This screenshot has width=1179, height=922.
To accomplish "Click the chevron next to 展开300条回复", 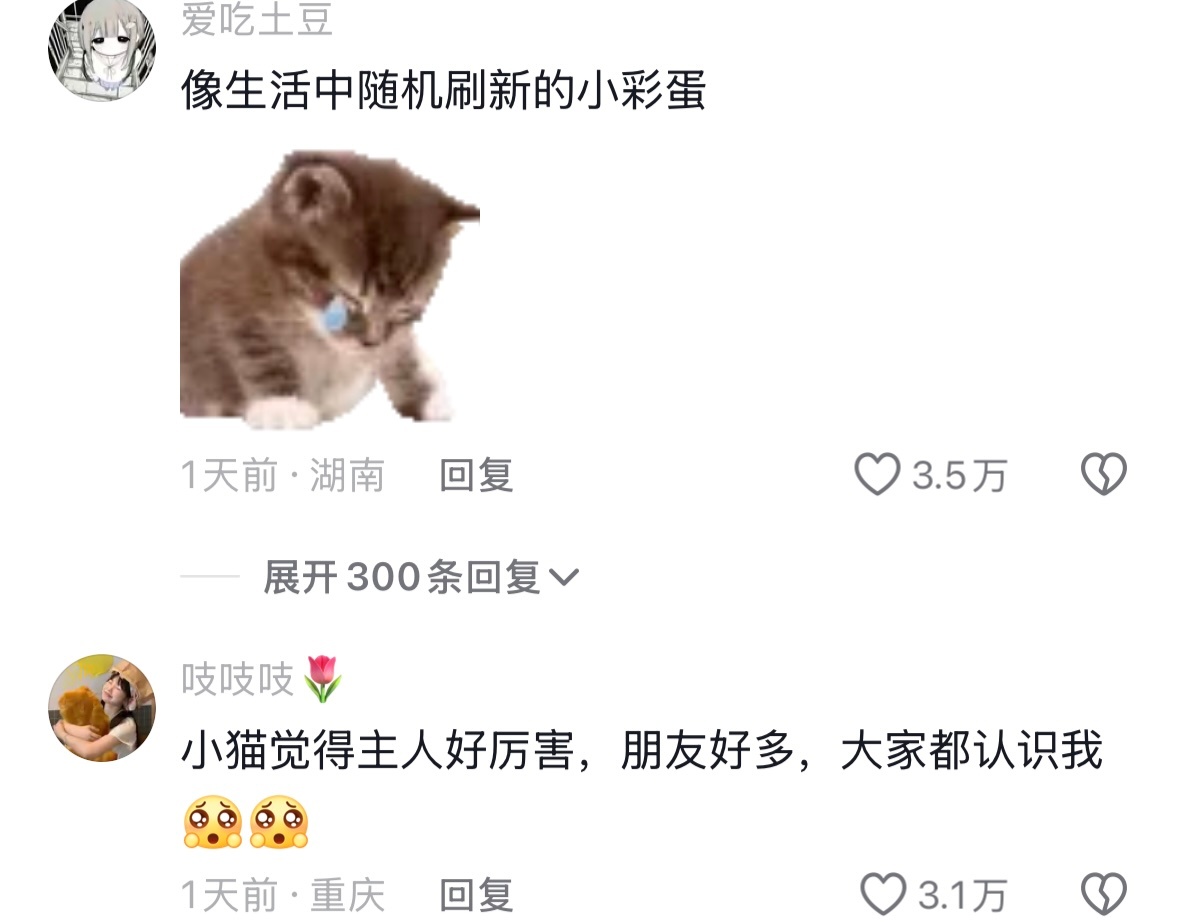I will [x=564, y=578].
